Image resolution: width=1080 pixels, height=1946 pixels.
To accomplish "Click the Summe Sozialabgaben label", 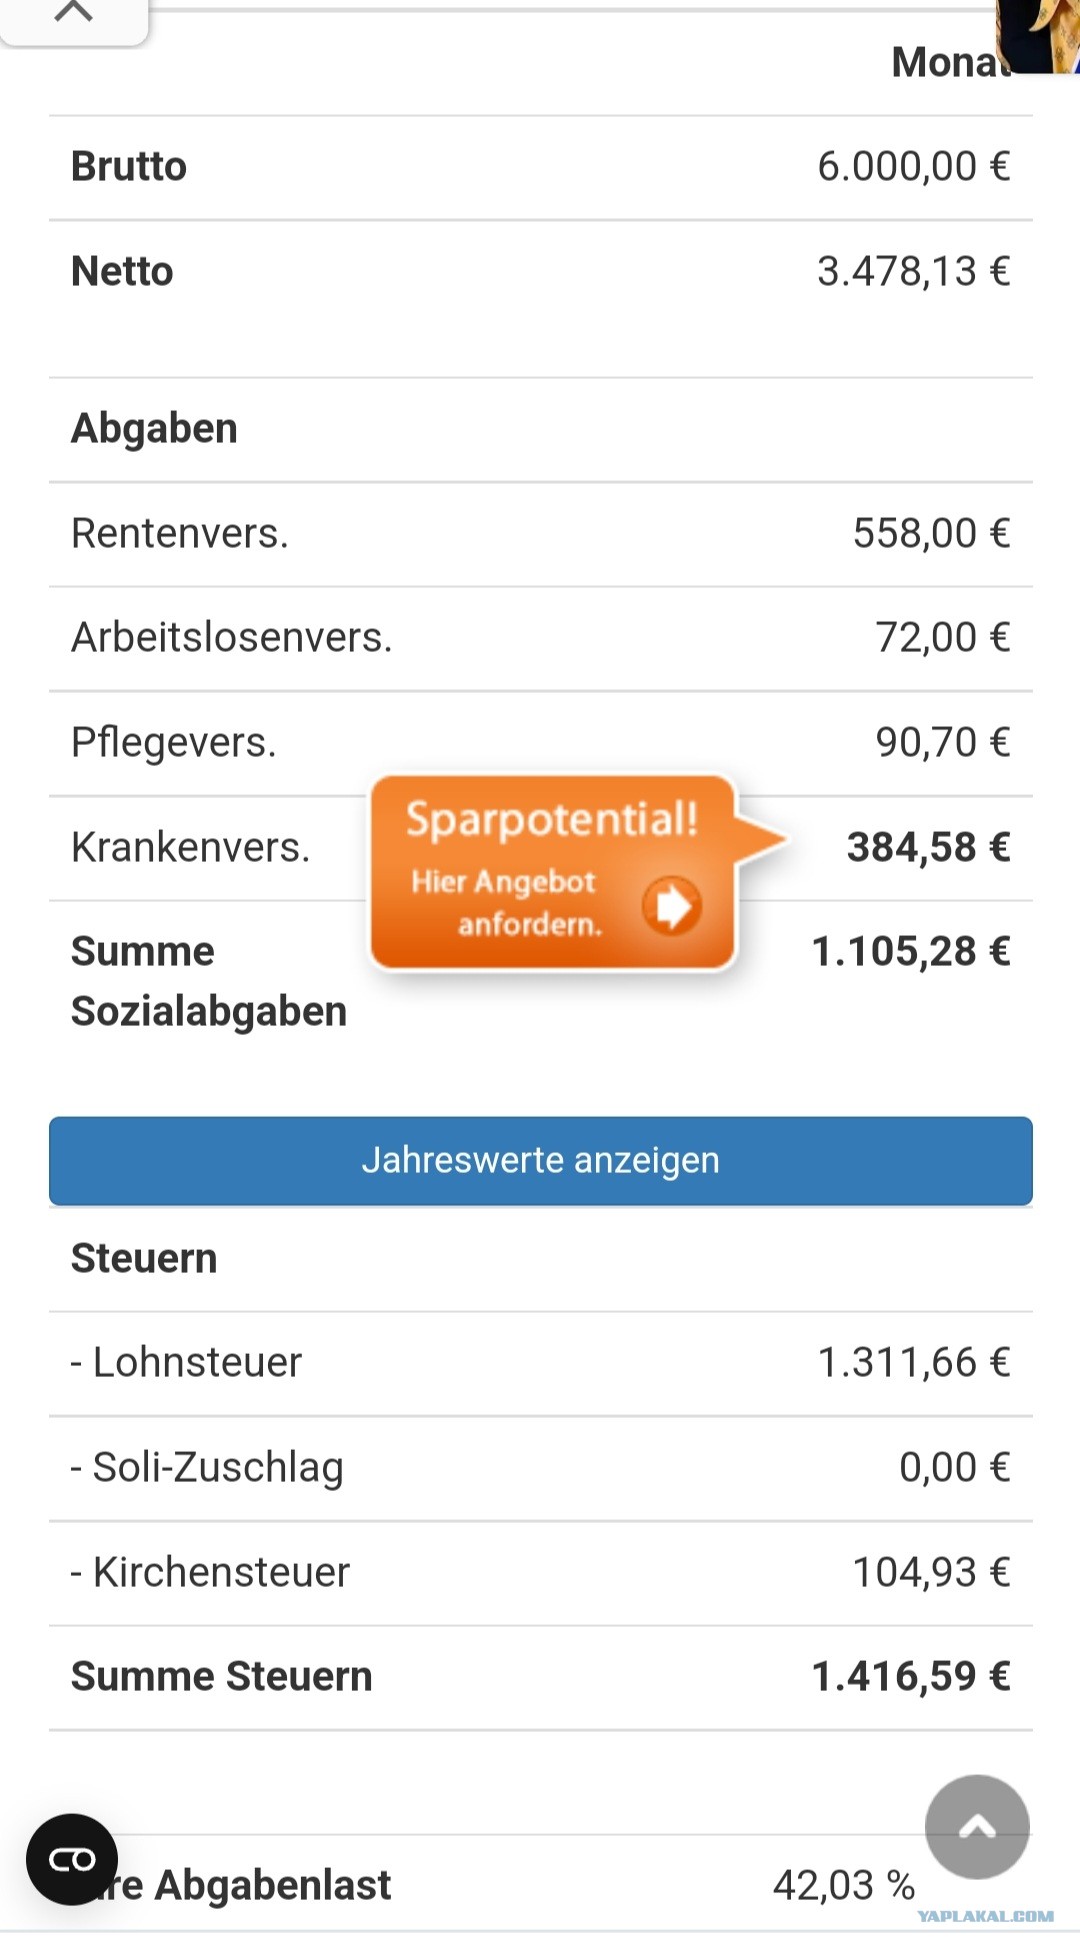I will point(209,981).
